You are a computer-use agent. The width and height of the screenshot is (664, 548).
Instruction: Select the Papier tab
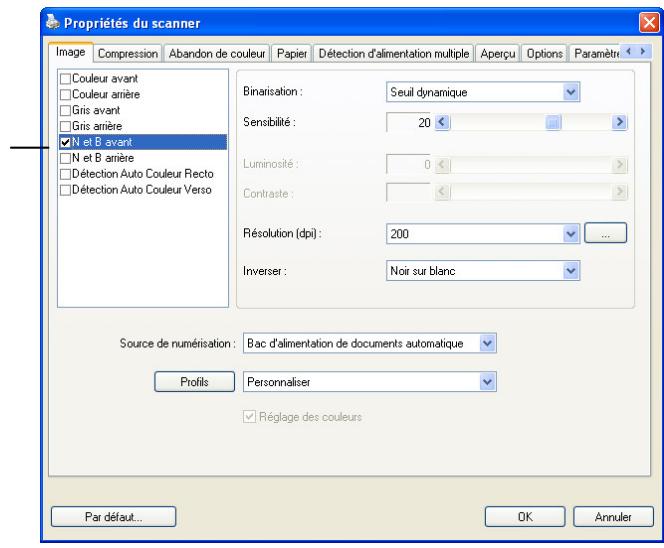(x=292, y=54)
